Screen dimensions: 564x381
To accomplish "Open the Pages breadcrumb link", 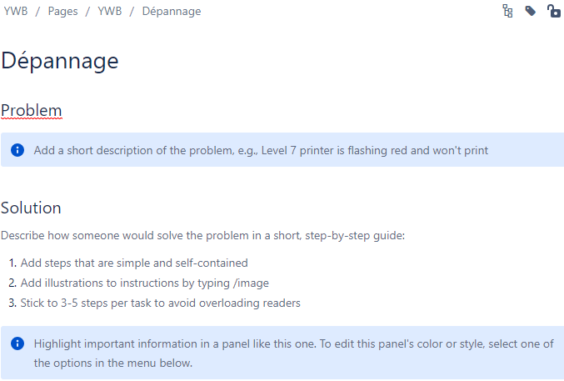I will coord(63,11).
